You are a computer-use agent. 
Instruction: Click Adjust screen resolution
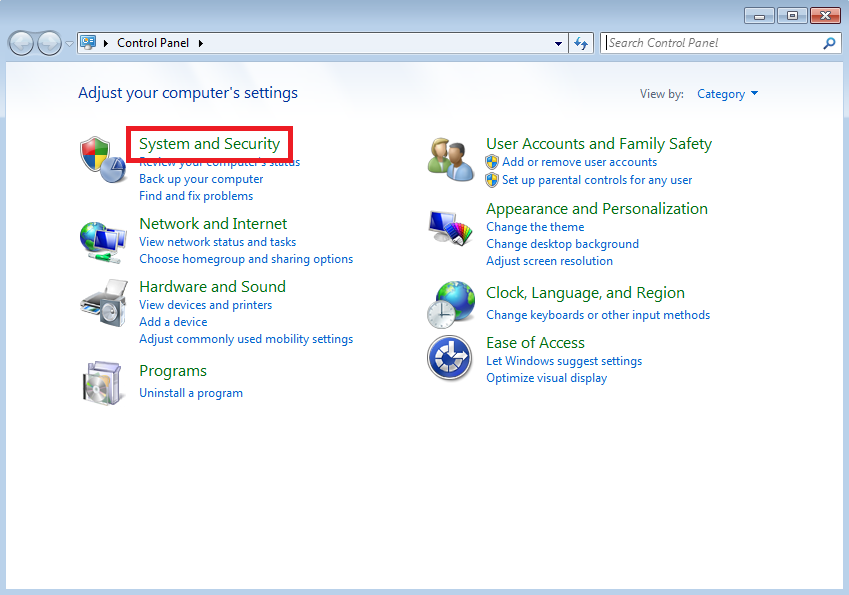549,261
